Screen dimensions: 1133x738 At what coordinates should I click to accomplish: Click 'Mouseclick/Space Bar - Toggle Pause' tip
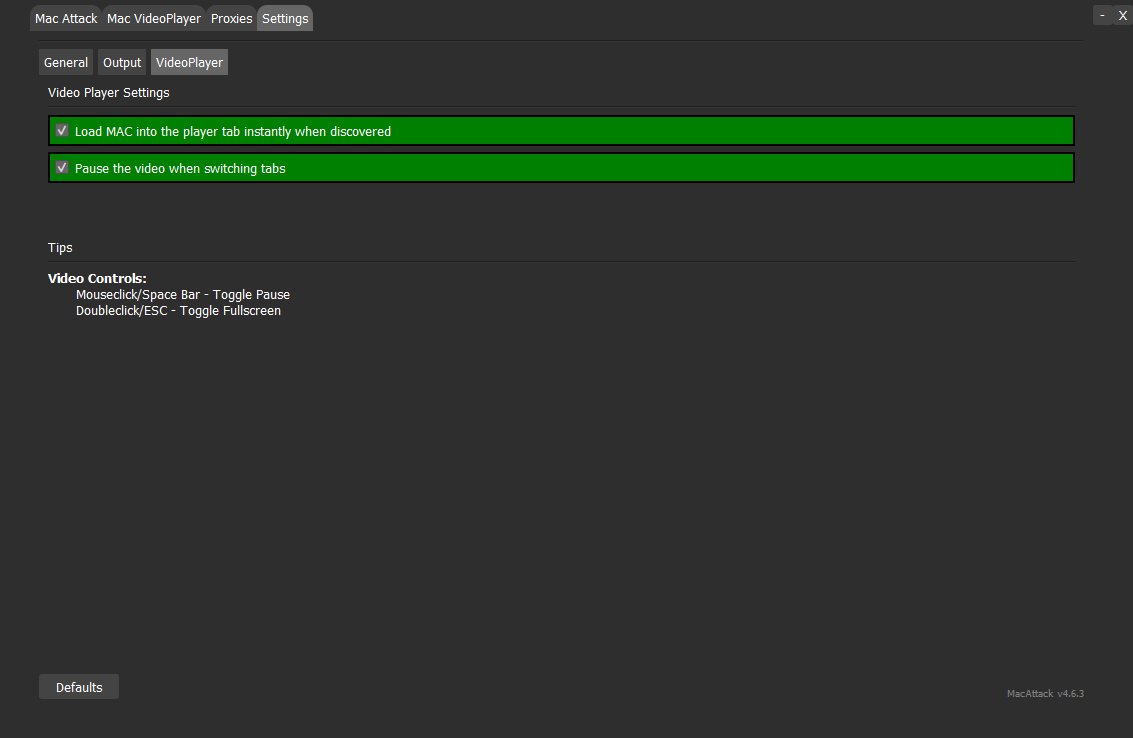click(183, 294)
